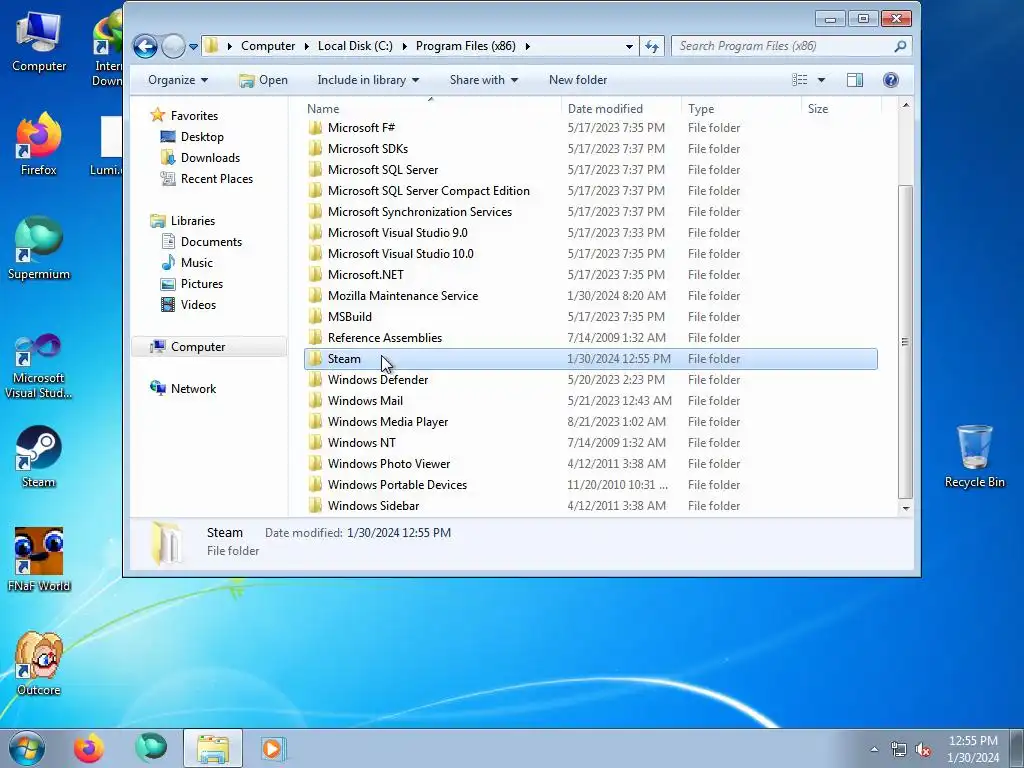The image size is (1024, 768).
Task: Expand the arrow after Local Disk (C:)
Action: pos(404,46)
